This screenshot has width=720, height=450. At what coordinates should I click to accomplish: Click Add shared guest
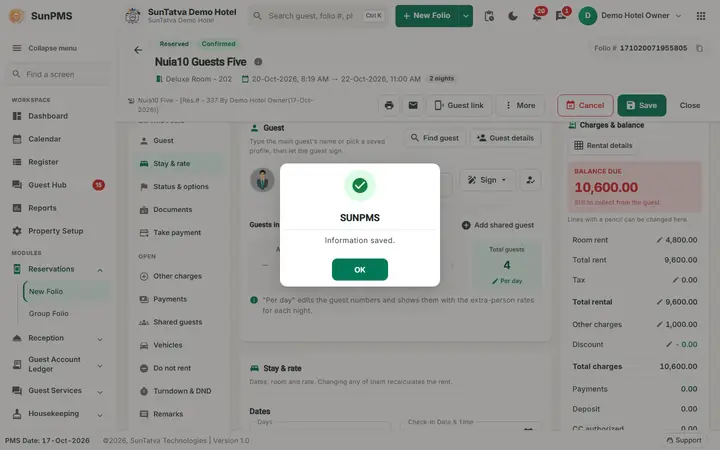498,225
